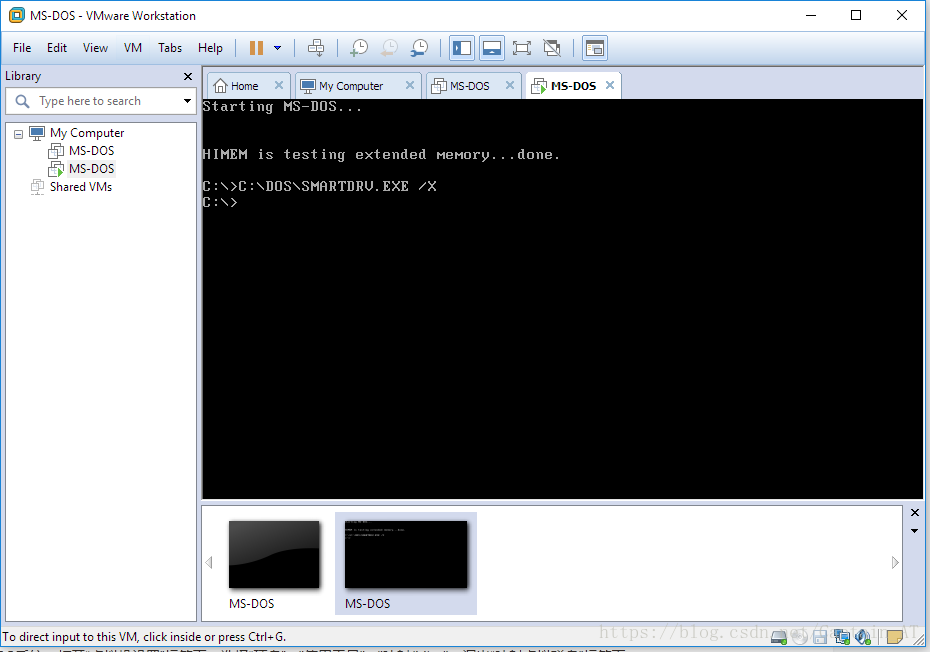Close the Home tab

279,85
